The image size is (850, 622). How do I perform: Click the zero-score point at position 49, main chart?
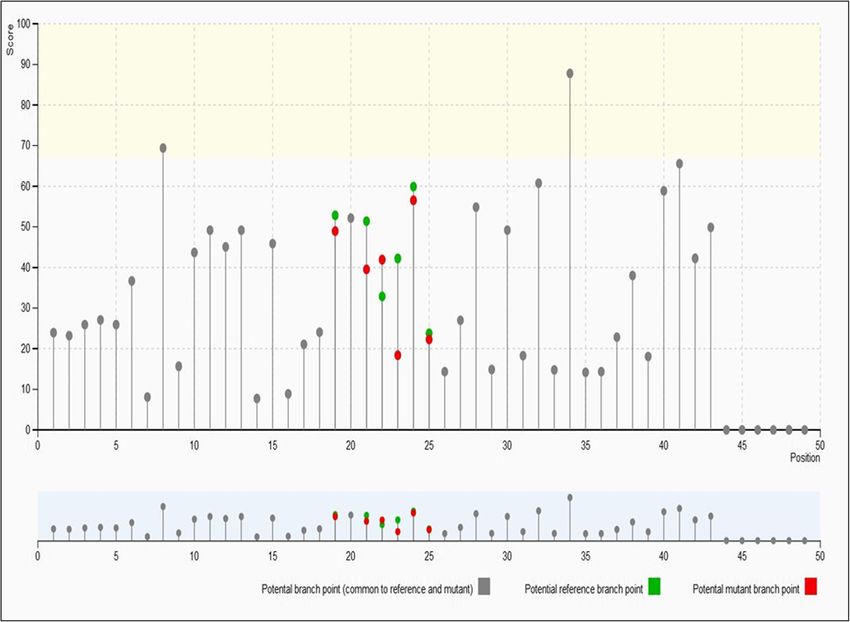[x=804, y=430]
